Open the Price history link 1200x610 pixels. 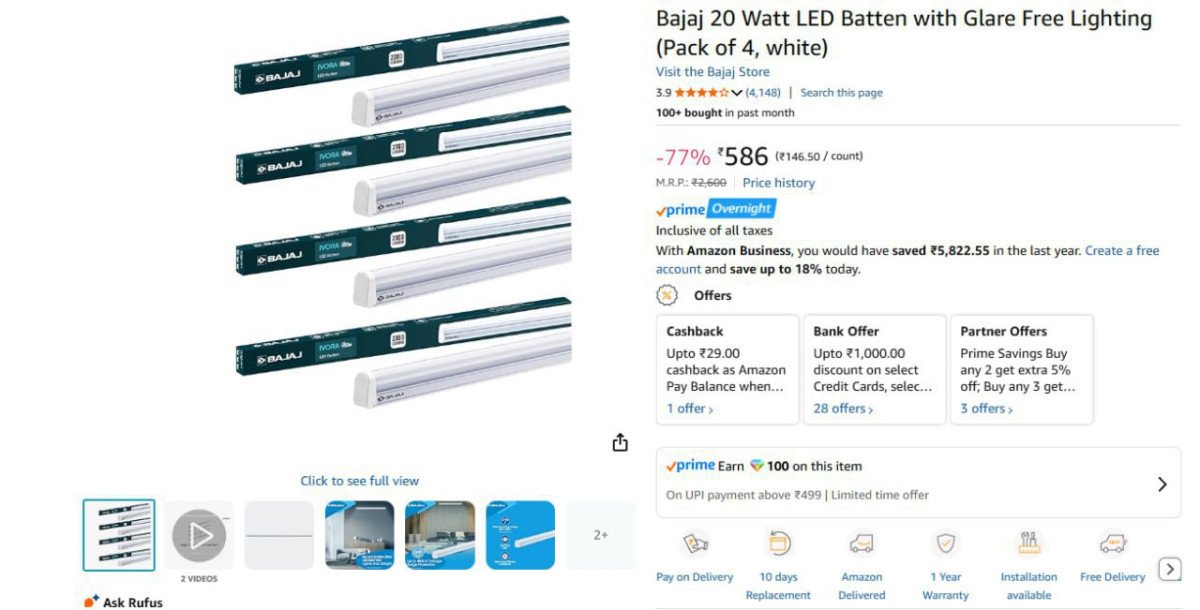(x=778, y=183)
